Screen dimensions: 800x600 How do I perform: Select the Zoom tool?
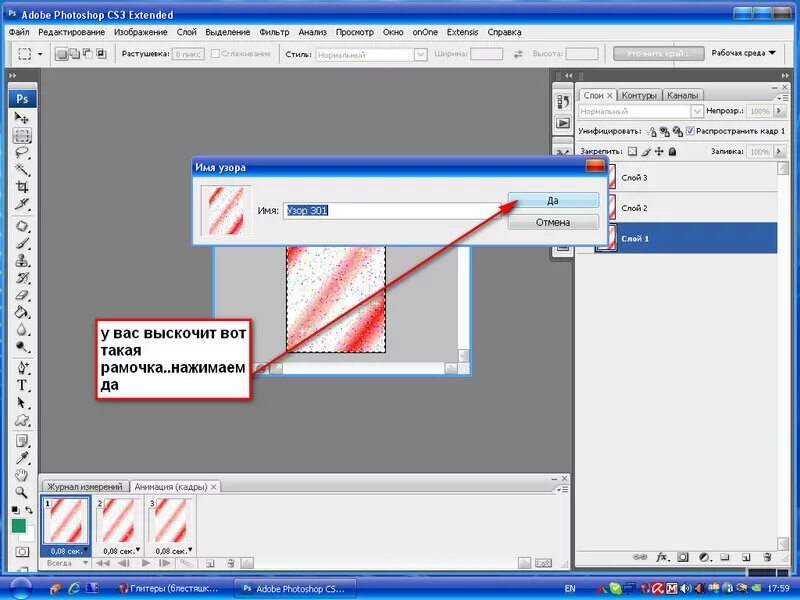pyautogui.click(x=21, y=492)
